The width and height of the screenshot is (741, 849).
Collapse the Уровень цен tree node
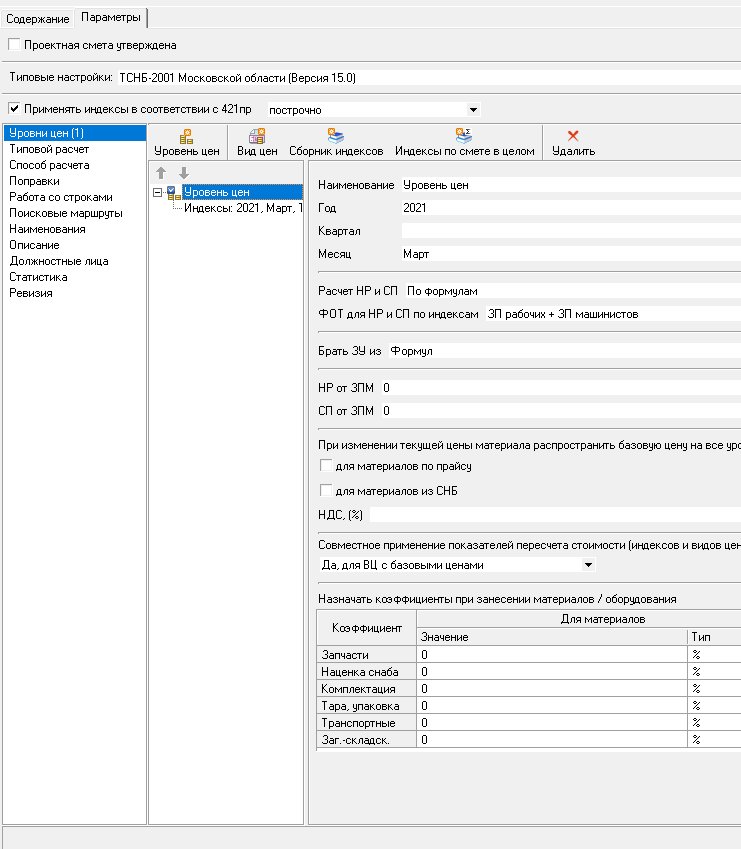click(158, 192)
